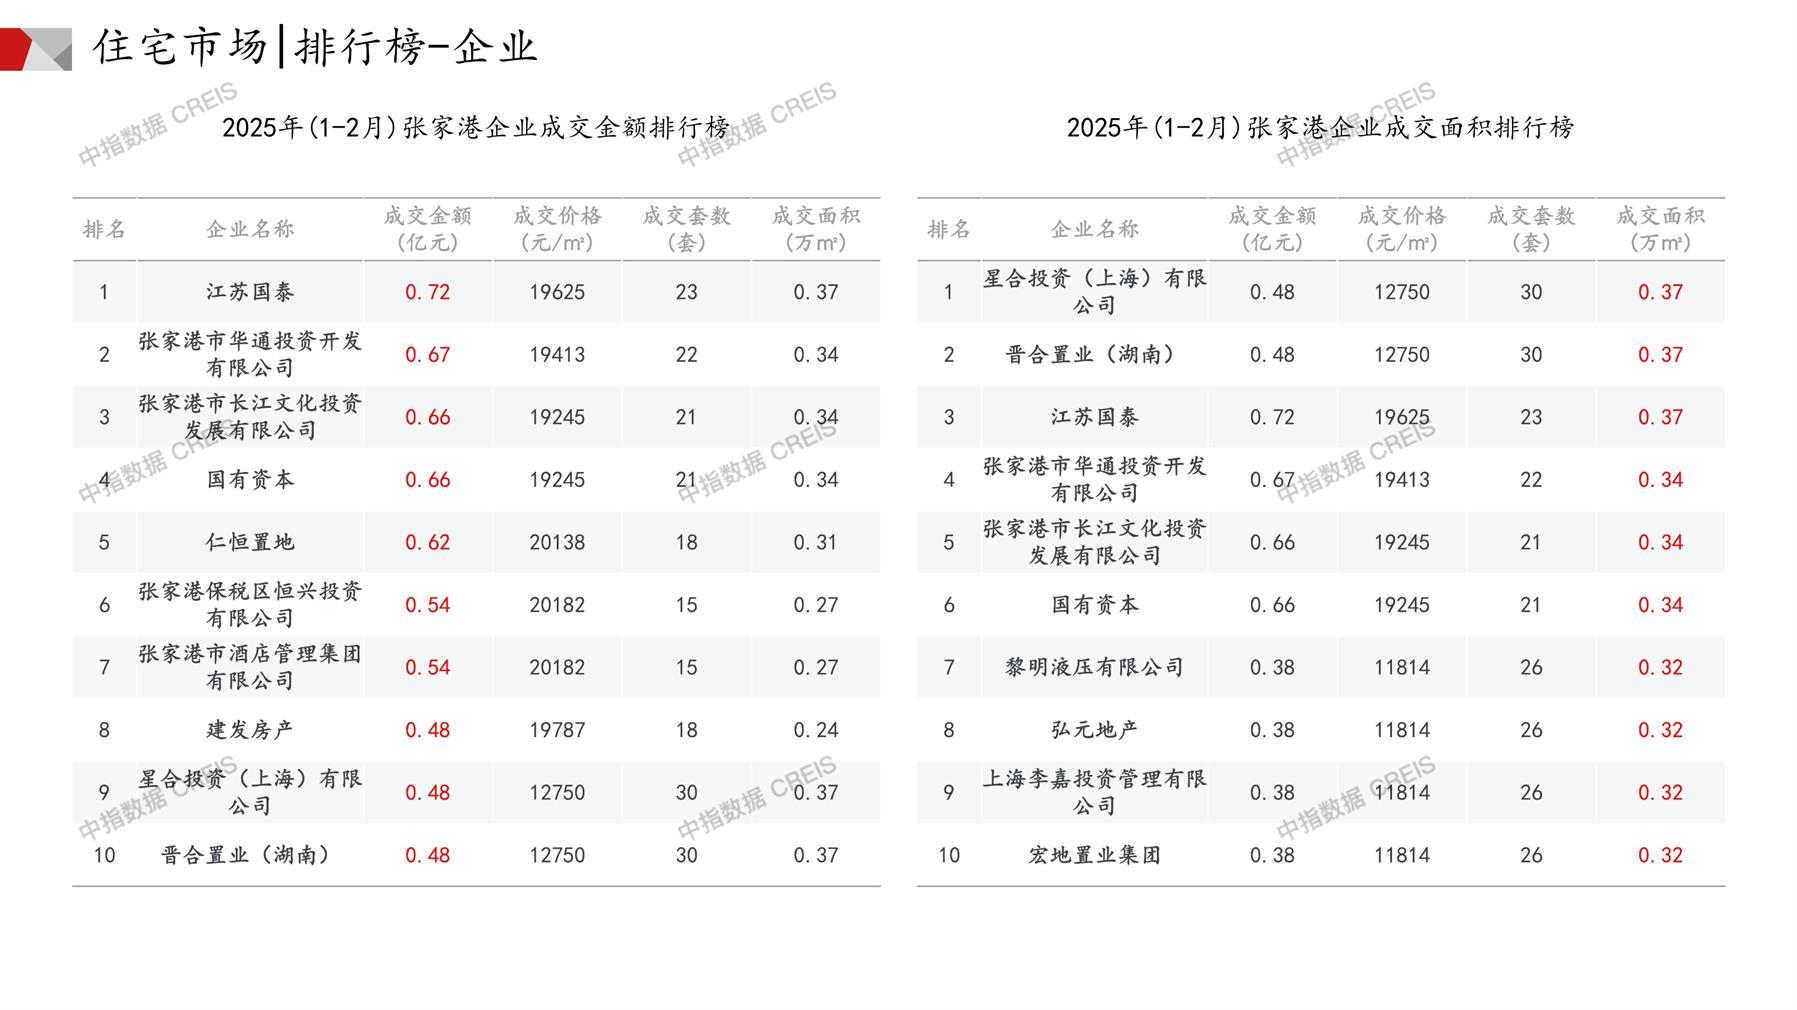Select the 张家港企业成交金额排行榜 table title
Viewport: 1797px width, 1010px height.
tap(476, 128)
